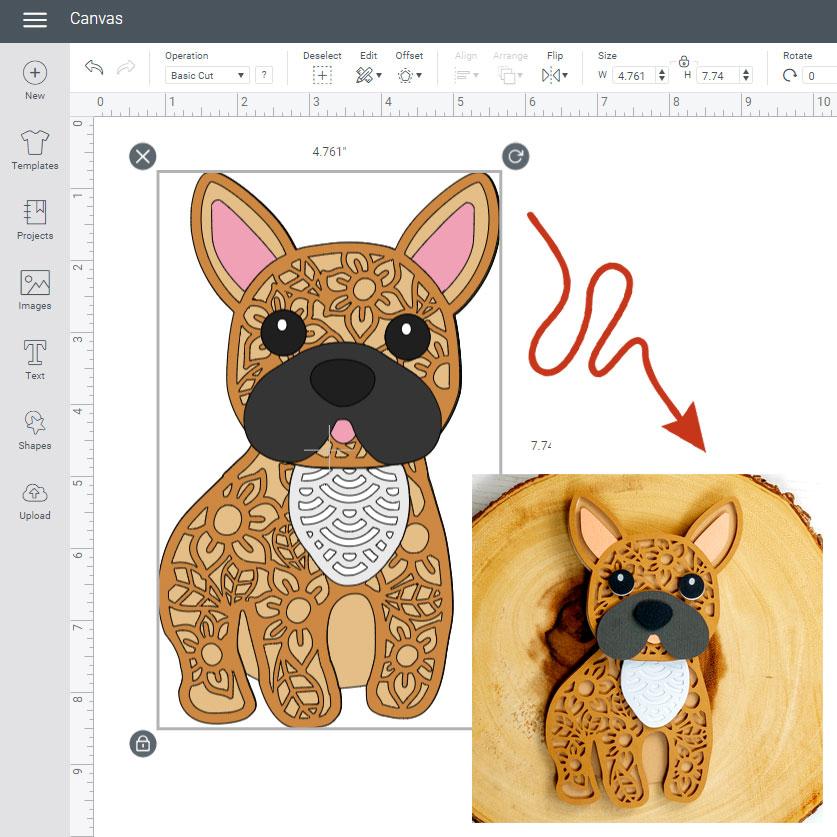
Task: Click the operation help question mark button
Action: click(264, 75)
